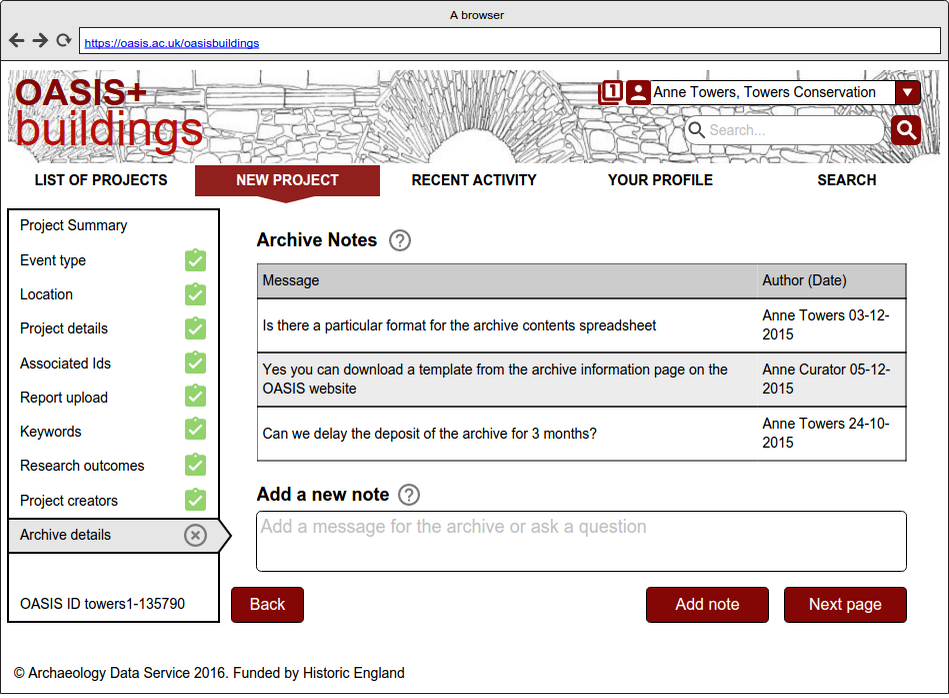Click the Associated Ids green checkmark
This screenshot has height=698, width=949.
[x=195, y=363]
